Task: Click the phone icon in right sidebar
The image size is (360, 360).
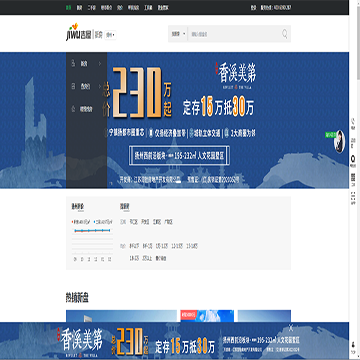Action: point(353,121)
